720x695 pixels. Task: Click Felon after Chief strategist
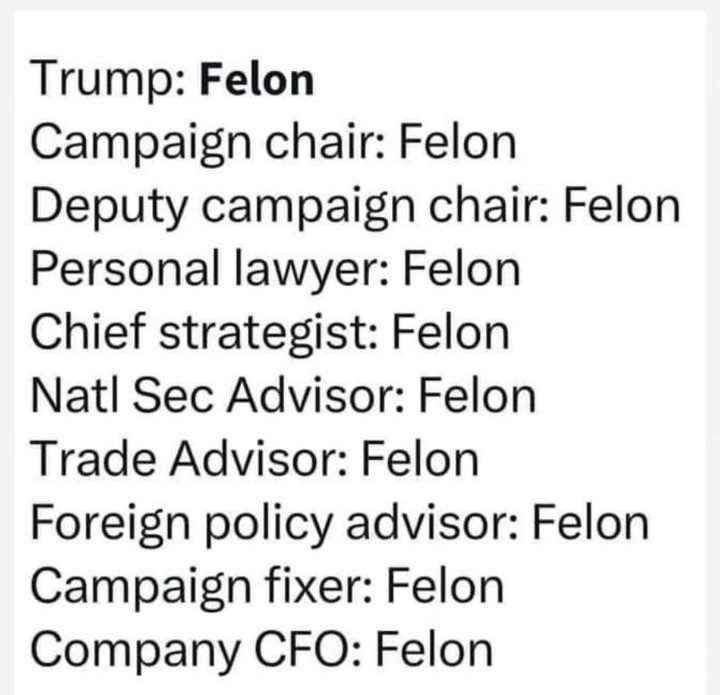coord(450,333)
